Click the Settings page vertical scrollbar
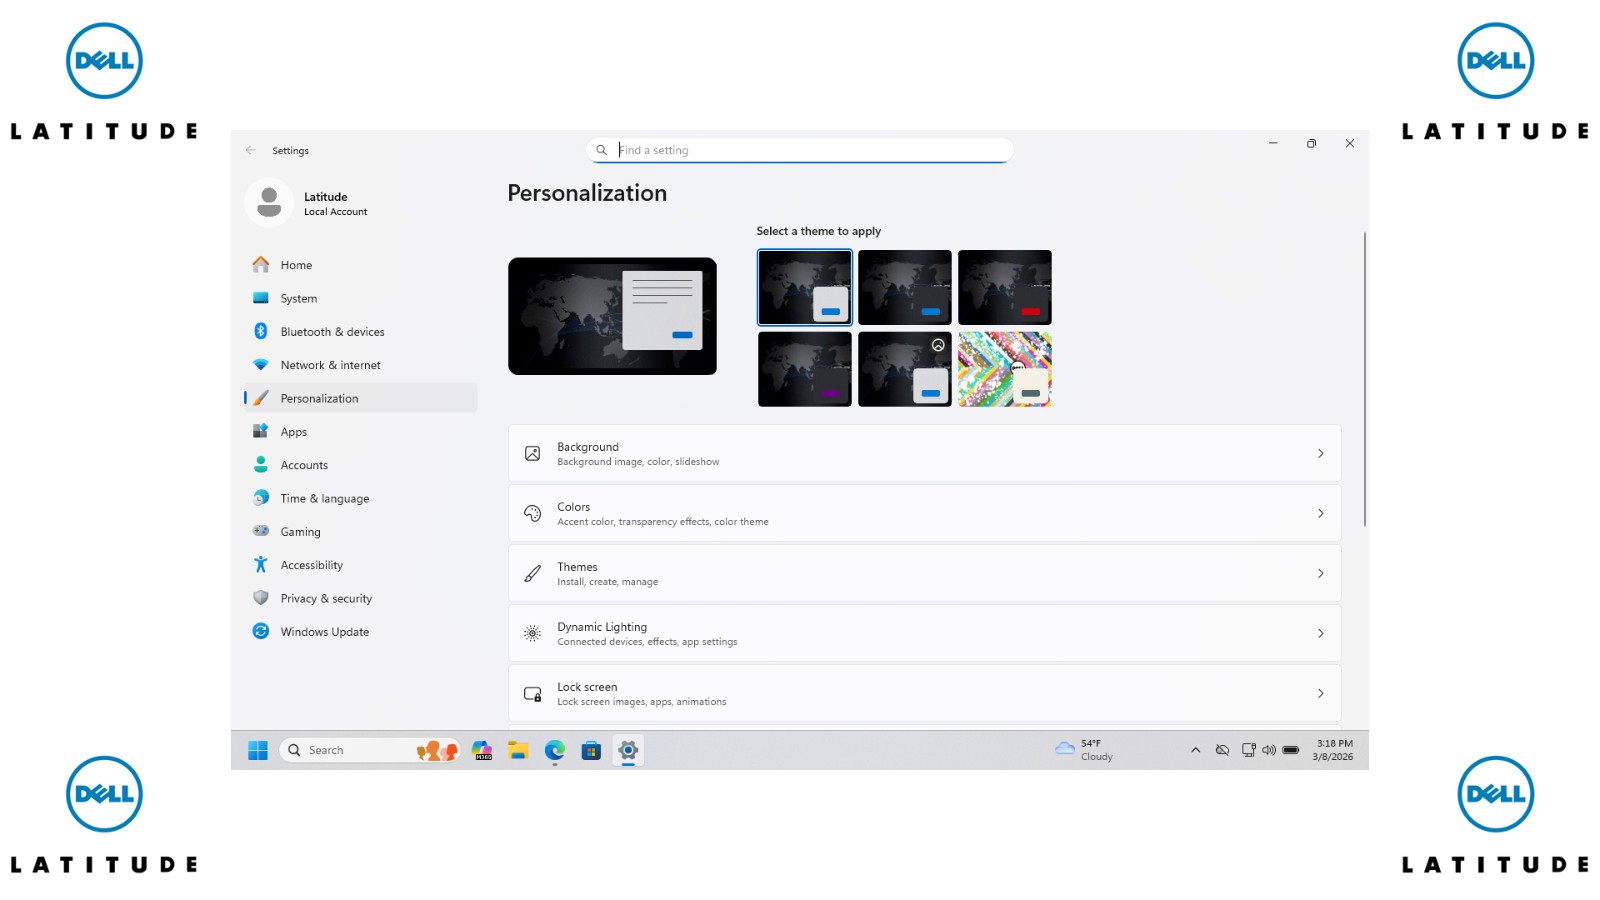1600x900 pixels. 1364,379
